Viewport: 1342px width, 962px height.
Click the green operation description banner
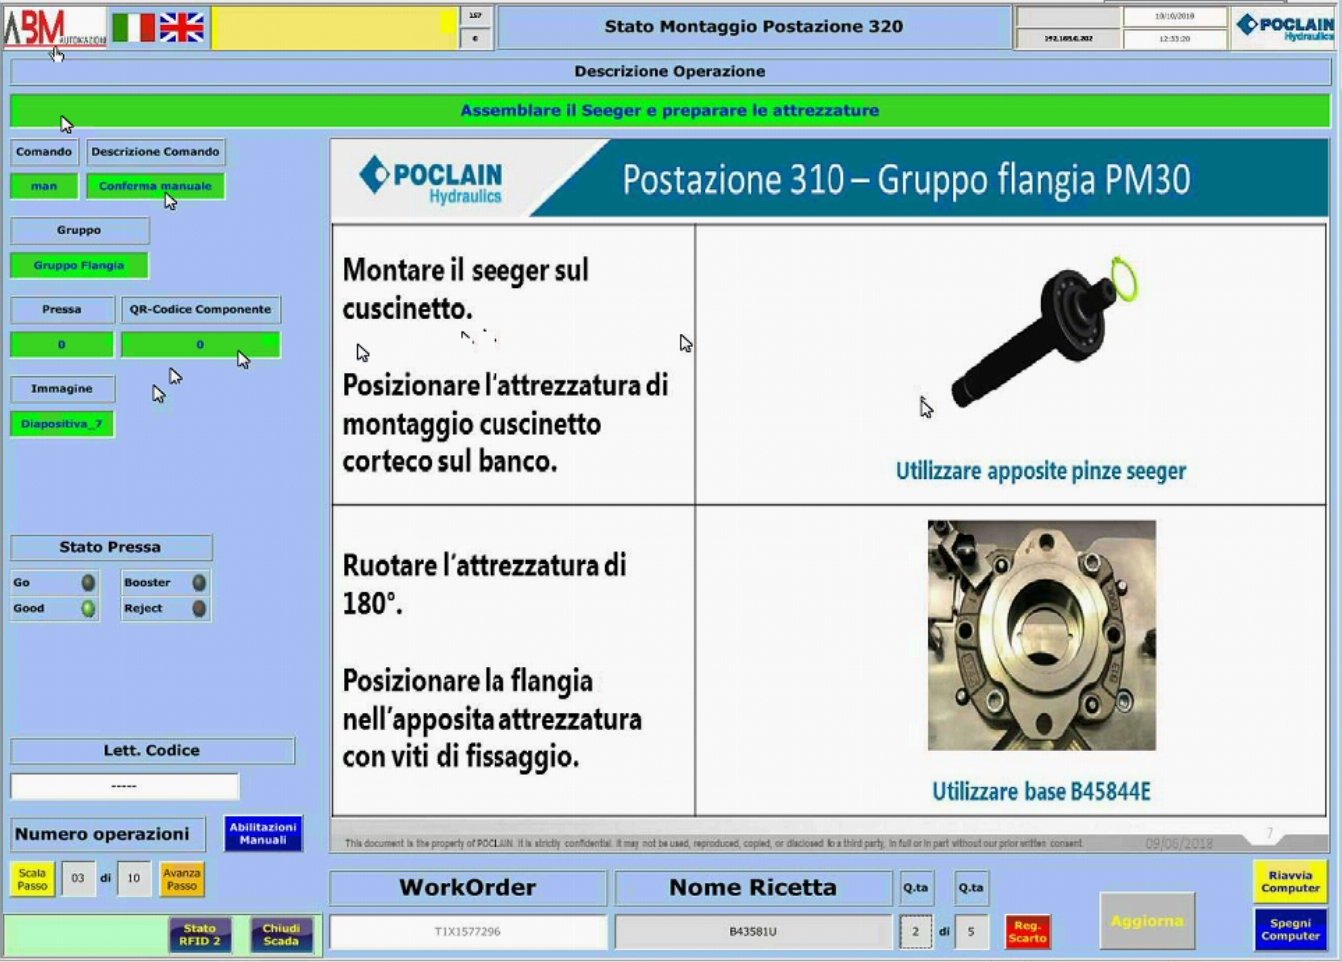click(670, 111)
